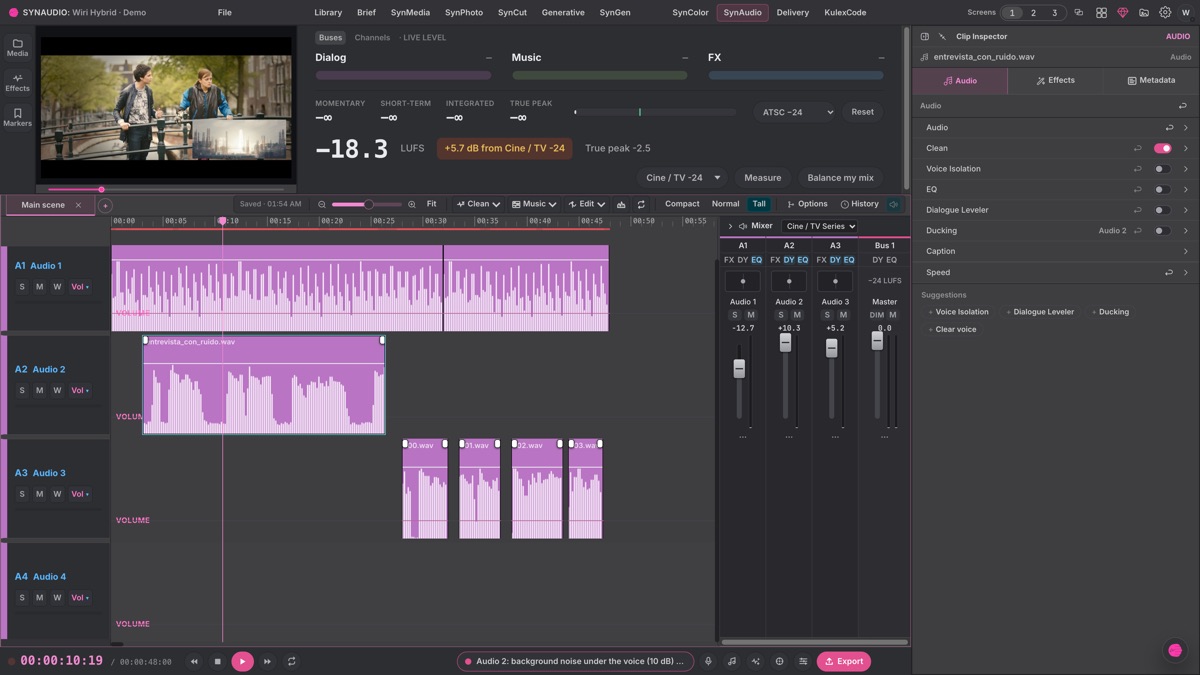The image size is (1200, 675).
Task: Expand the Caption row chevron
Action: [1186, 251]
